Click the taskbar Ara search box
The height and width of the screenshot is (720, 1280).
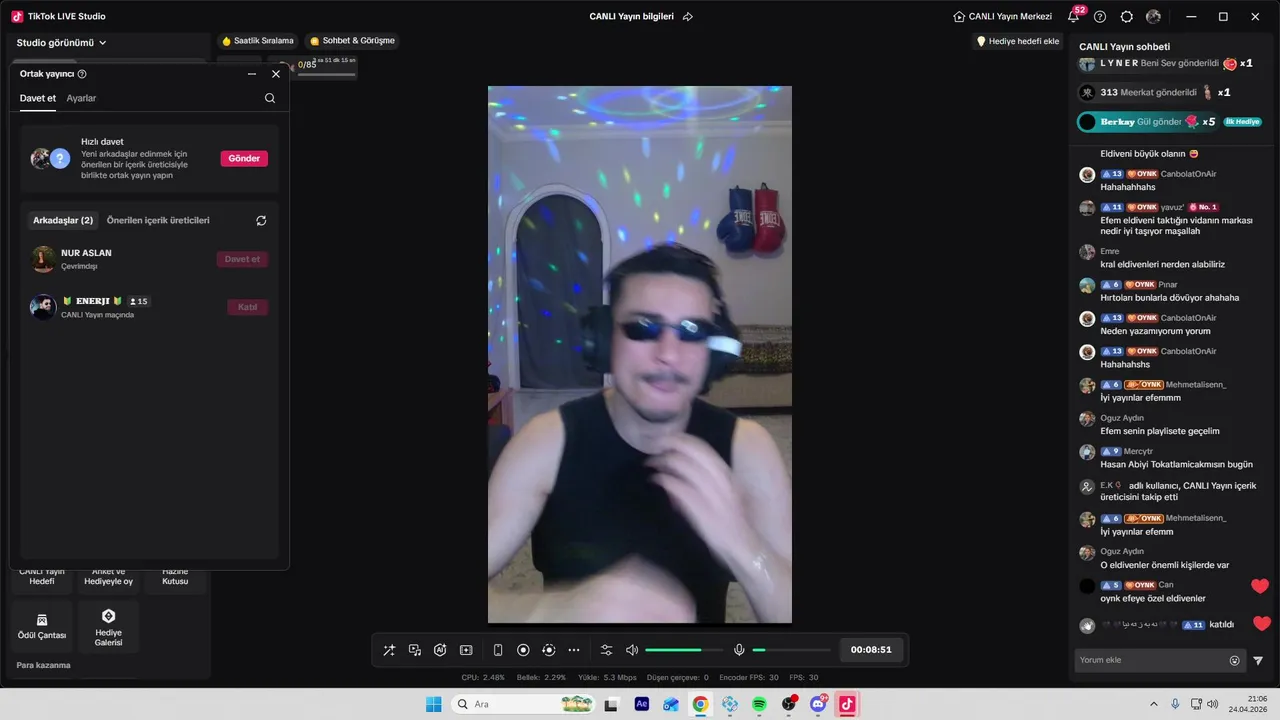[x=524, y=704]
